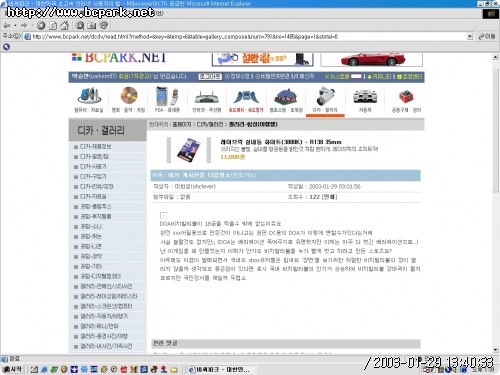Click author name 이희설(ohclever)
The image size is (500, 375).
point(195,186)
